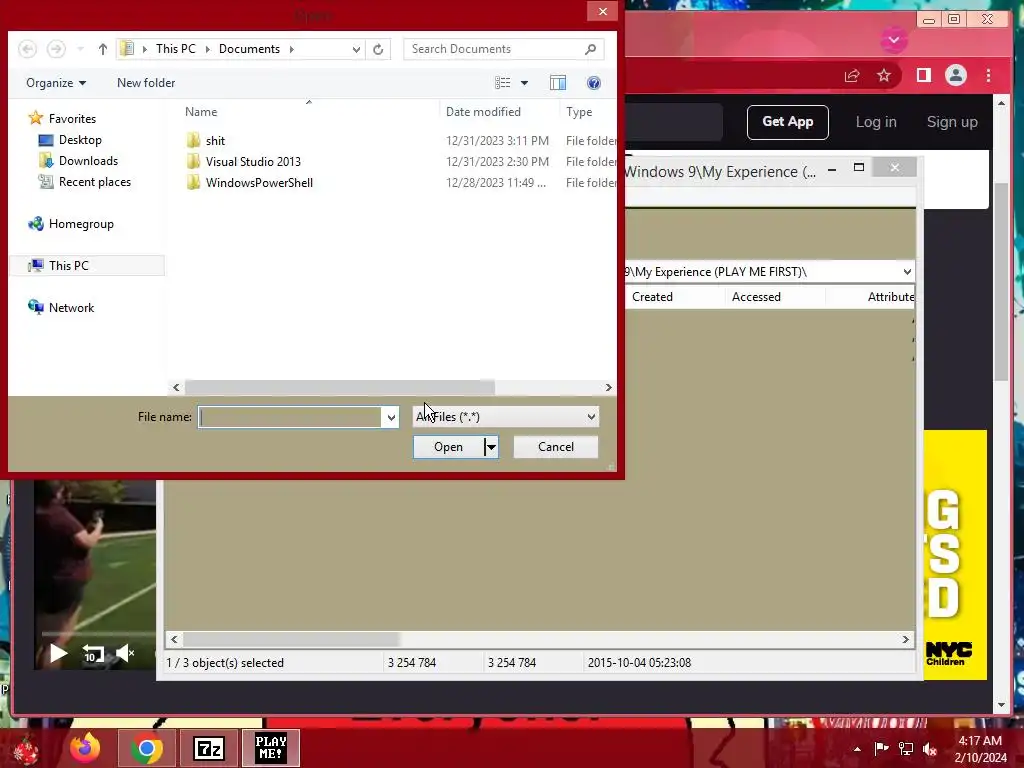Select the folder named shit
1024x768 pixels.
(215, 140)
